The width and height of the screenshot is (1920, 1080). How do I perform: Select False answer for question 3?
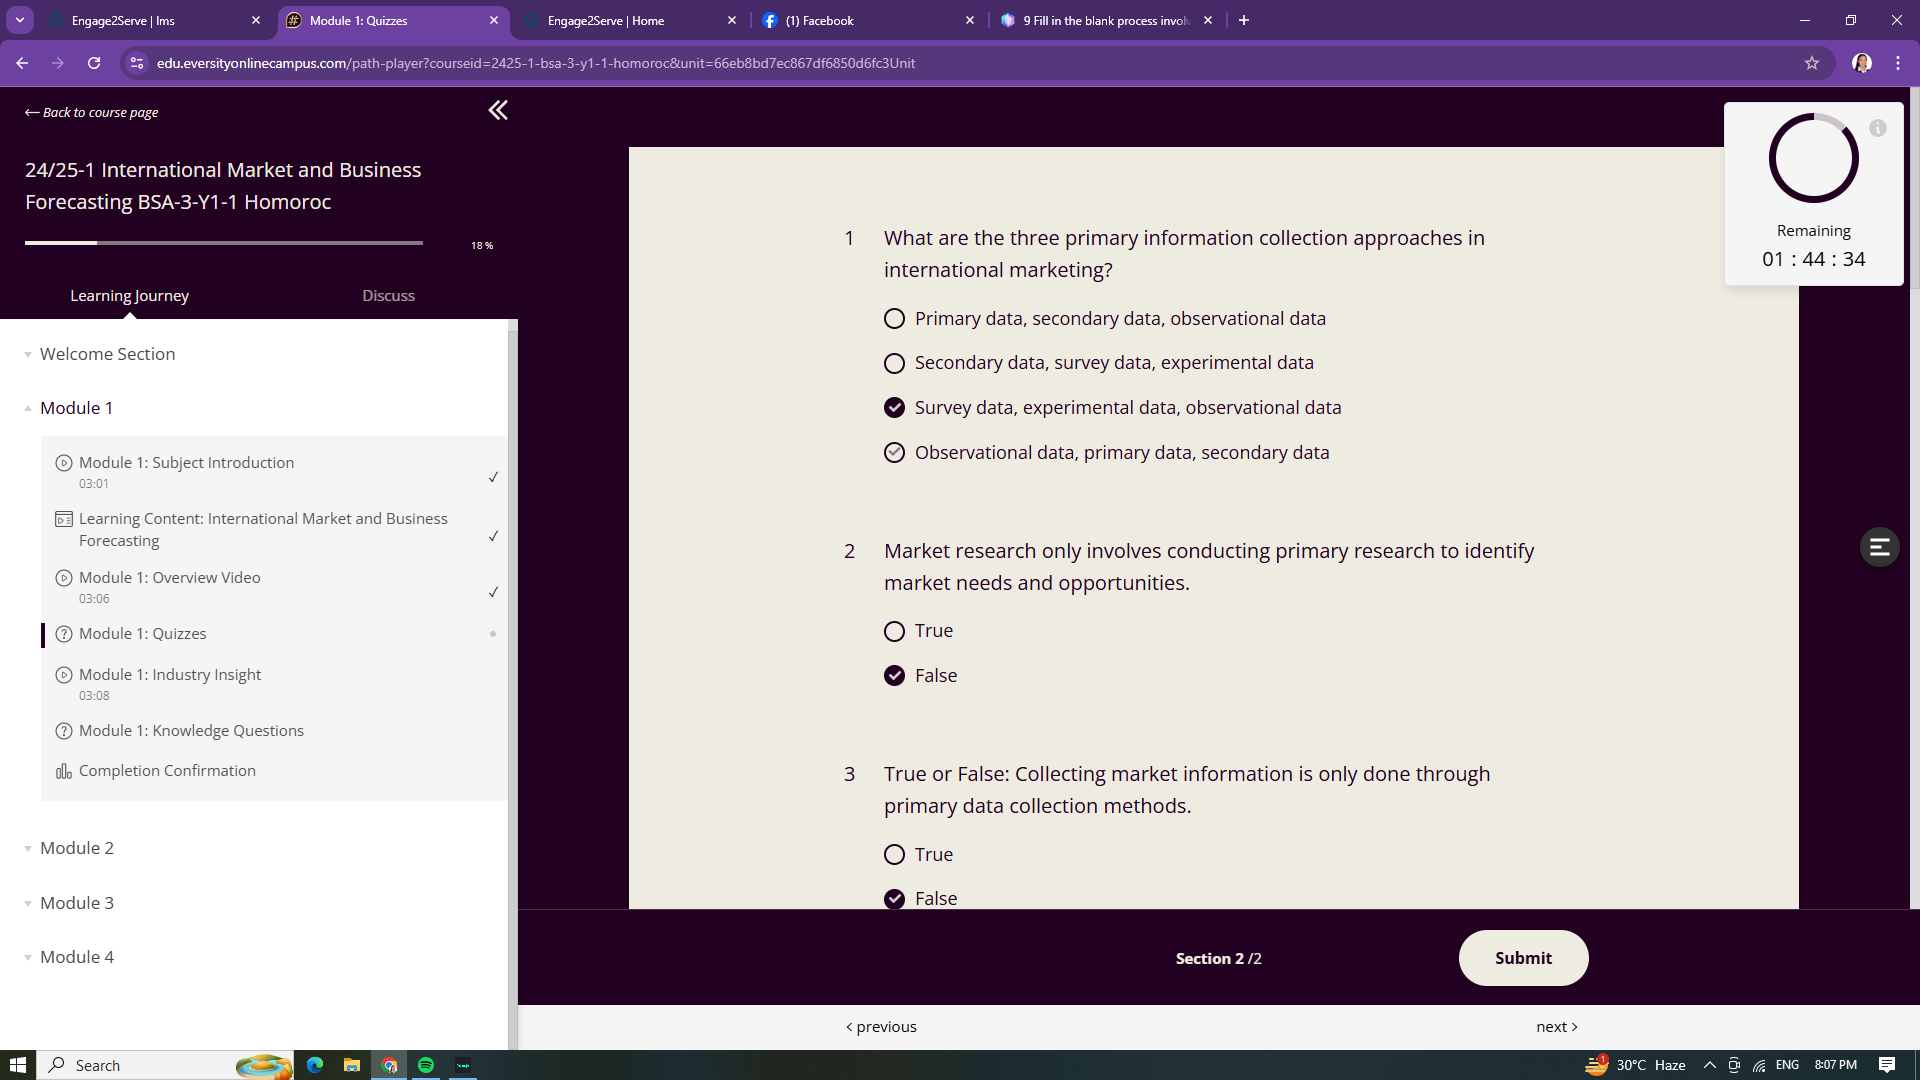tap(895, 898)
